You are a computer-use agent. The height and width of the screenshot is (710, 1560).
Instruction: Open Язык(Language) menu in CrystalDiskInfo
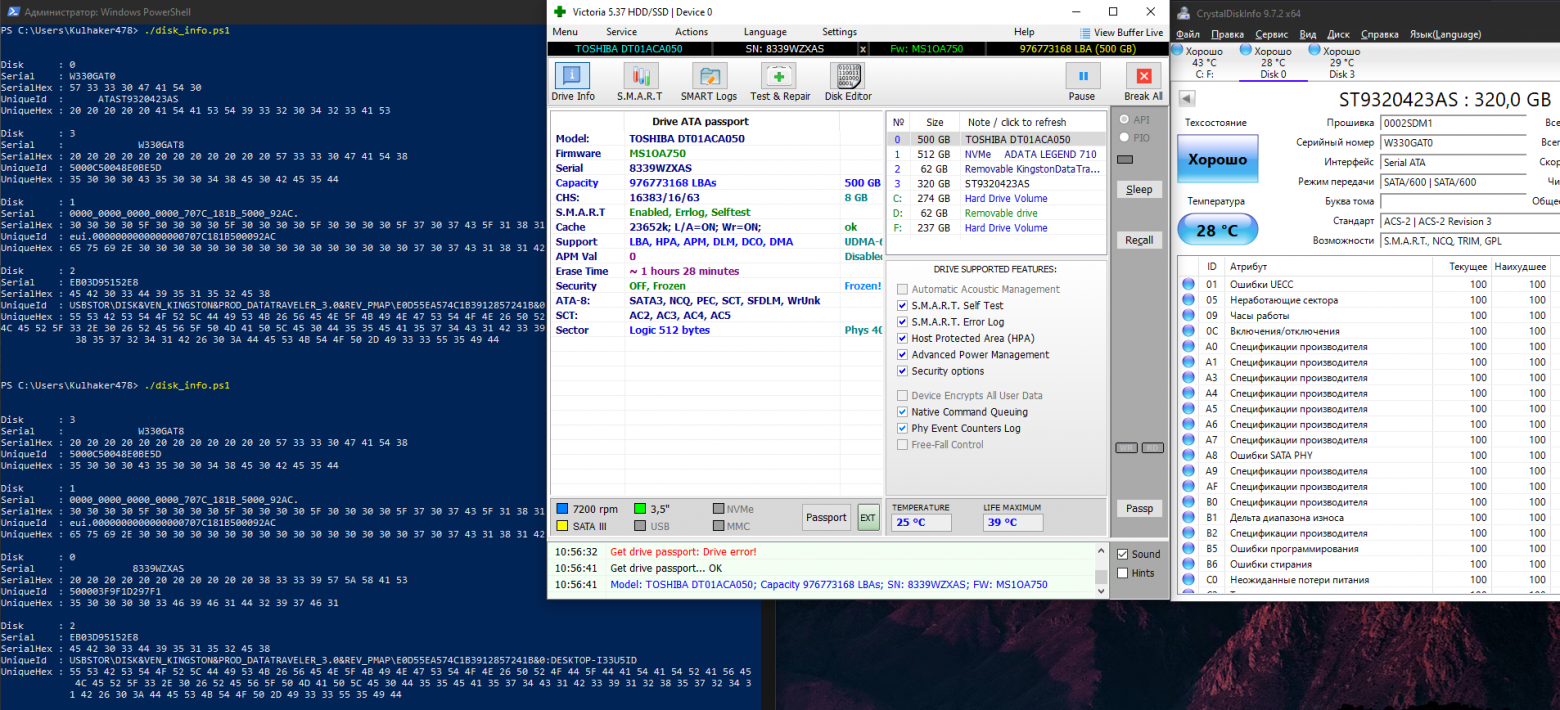pos(1445,34)
